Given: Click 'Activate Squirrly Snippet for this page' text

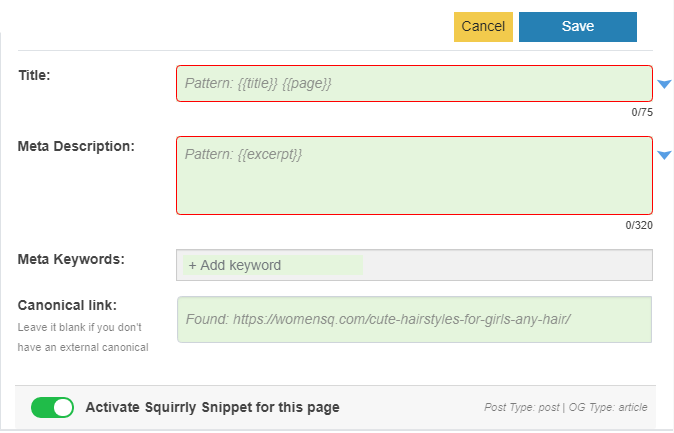Looking at the screenshot, I should click(212, 407).
